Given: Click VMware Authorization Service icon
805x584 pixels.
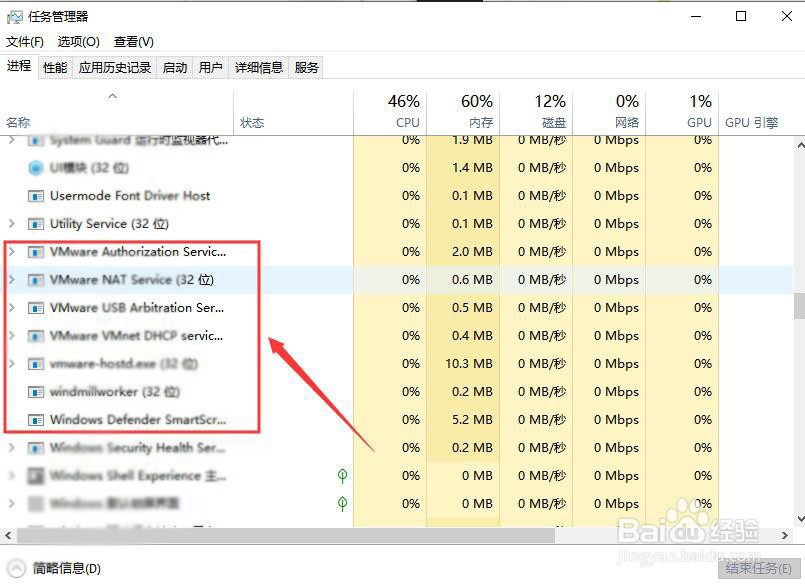Looking at the screenshot, I should [35, 252].
